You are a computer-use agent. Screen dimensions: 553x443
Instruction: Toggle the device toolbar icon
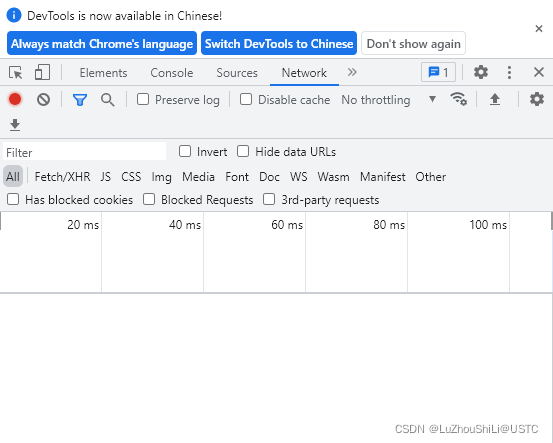[x=42, y=72]
